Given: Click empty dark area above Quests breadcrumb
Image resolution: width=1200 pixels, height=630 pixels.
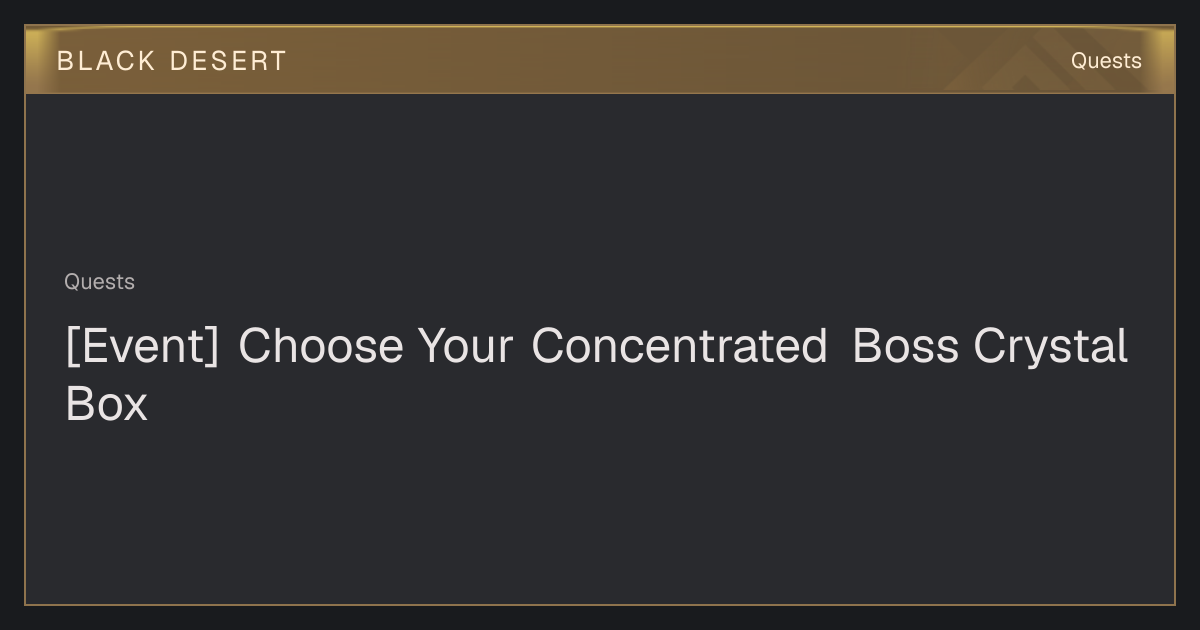Looking at the screenshot, I should [600, 180].
